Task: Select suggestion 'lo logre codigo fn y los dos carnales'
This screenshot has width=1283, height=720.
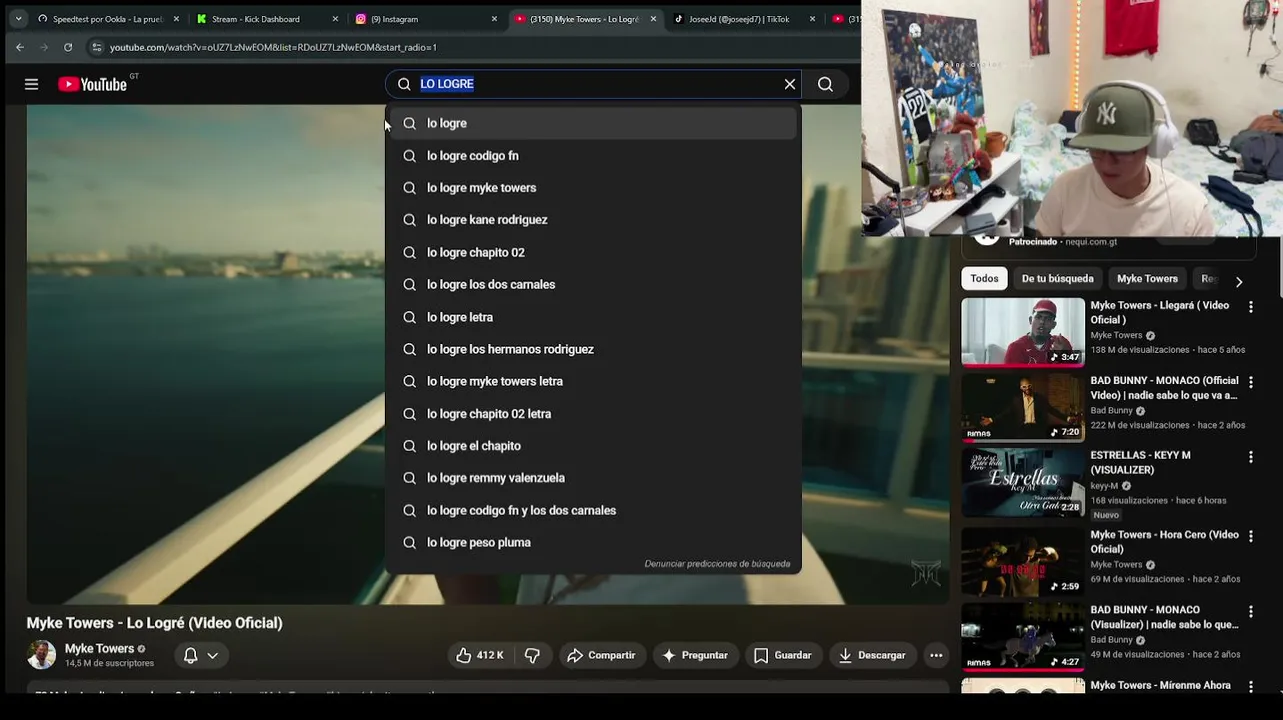Action: tap(593, 510)
